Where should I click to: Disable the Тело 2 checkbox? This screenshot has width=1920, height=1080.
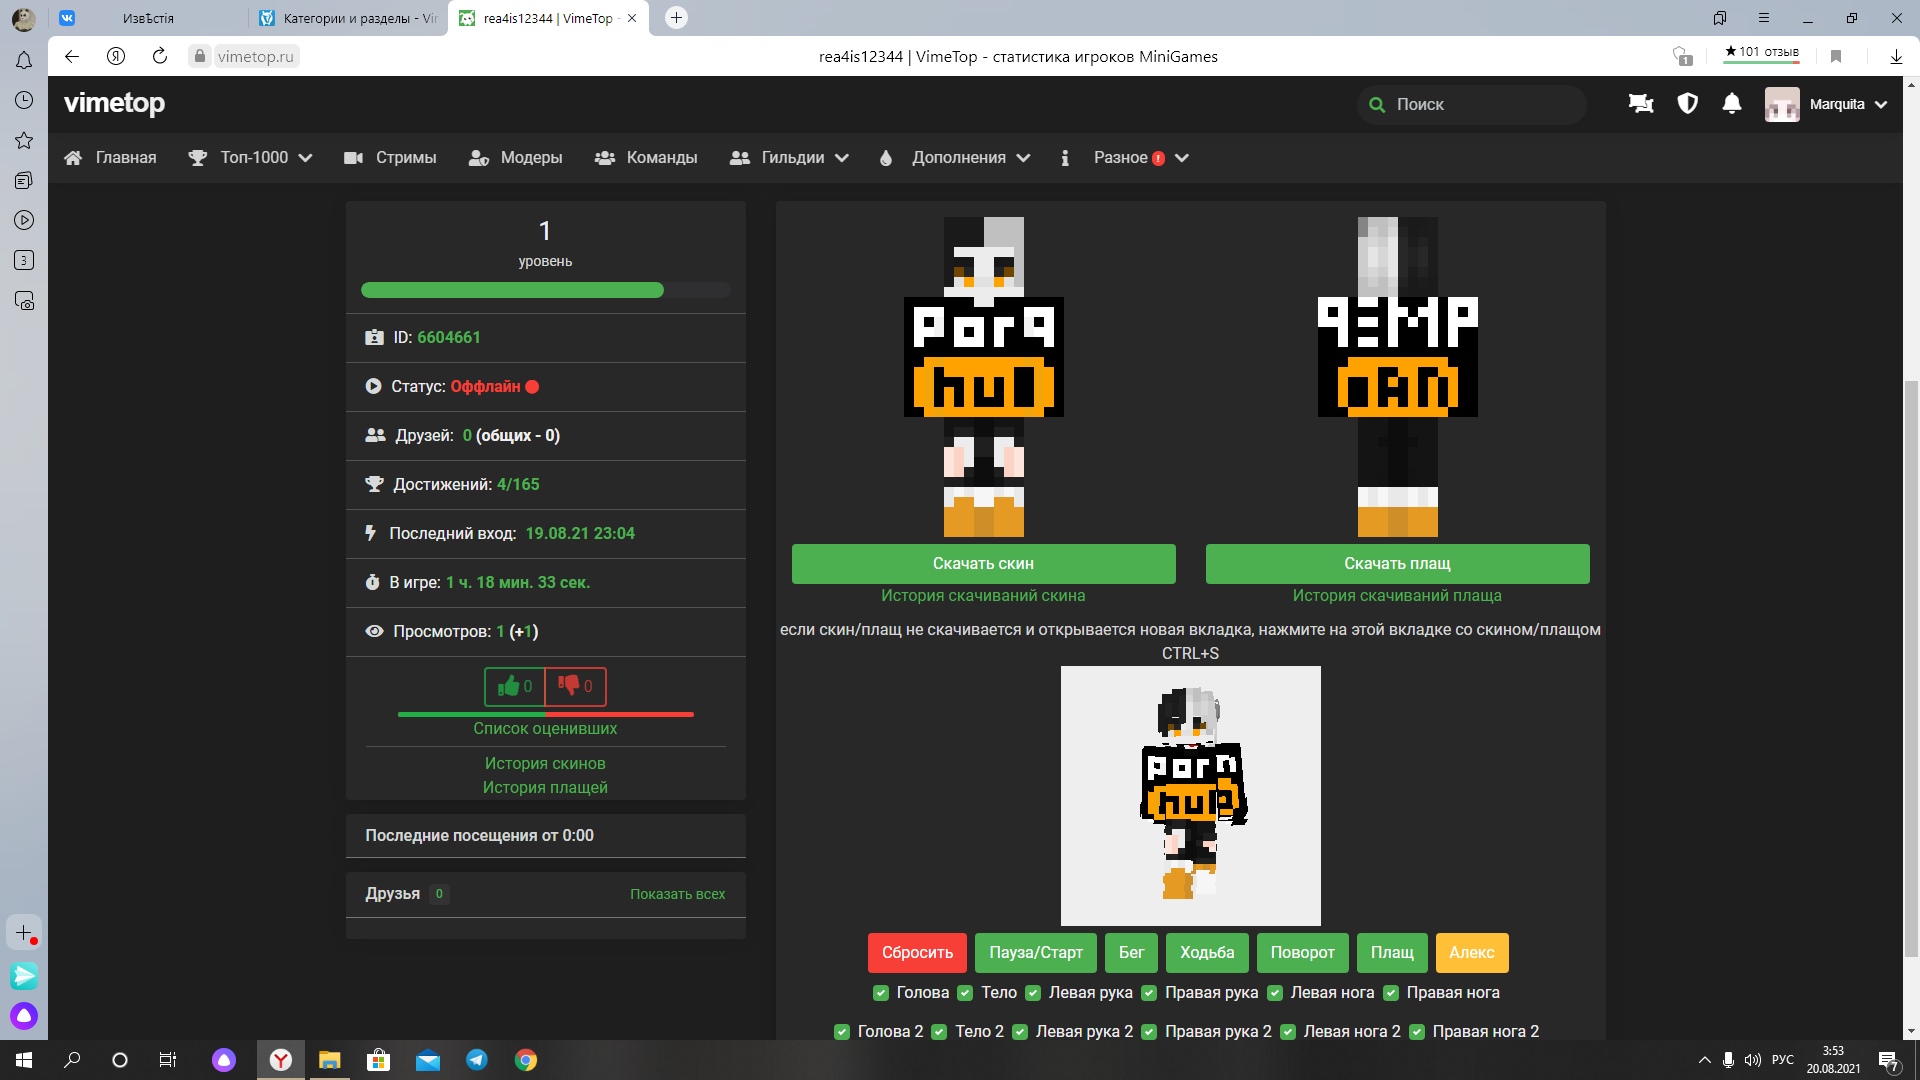click(939, 1032)
